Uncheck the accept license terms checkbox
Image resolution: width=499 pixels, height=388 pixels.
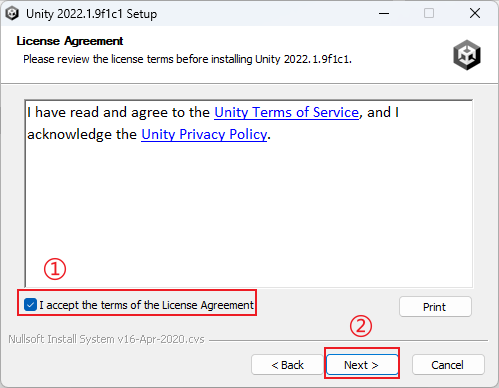click(30, 305)
